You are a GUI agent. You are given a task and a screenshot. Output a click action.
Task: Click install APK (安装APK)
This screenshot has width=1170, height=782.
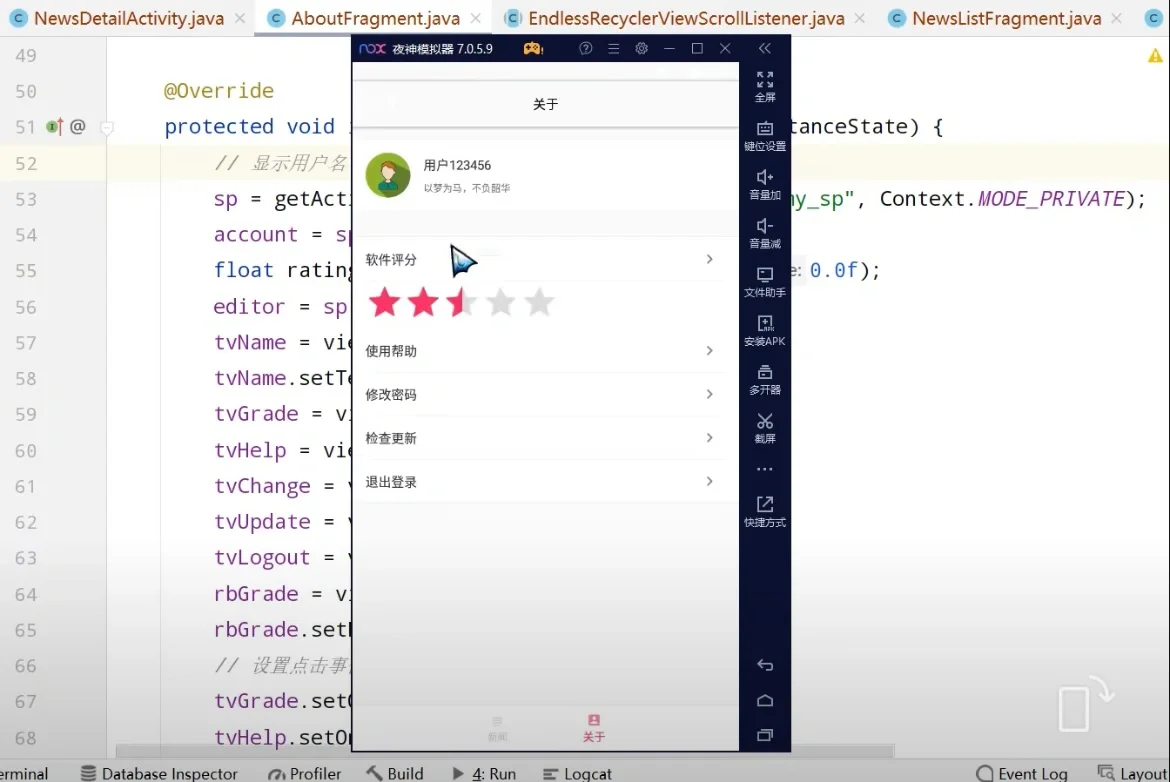coord(765,330)
